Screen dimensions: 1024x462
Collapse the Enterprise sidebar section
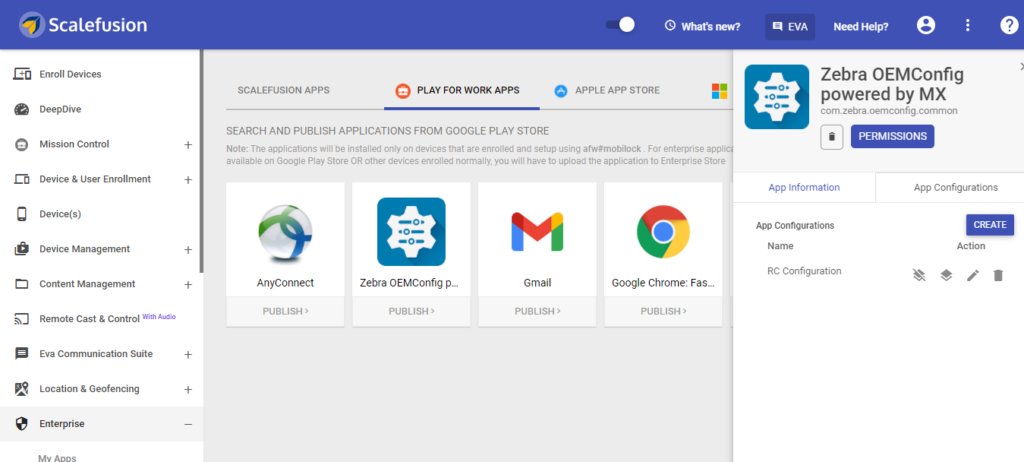[188, 424]
